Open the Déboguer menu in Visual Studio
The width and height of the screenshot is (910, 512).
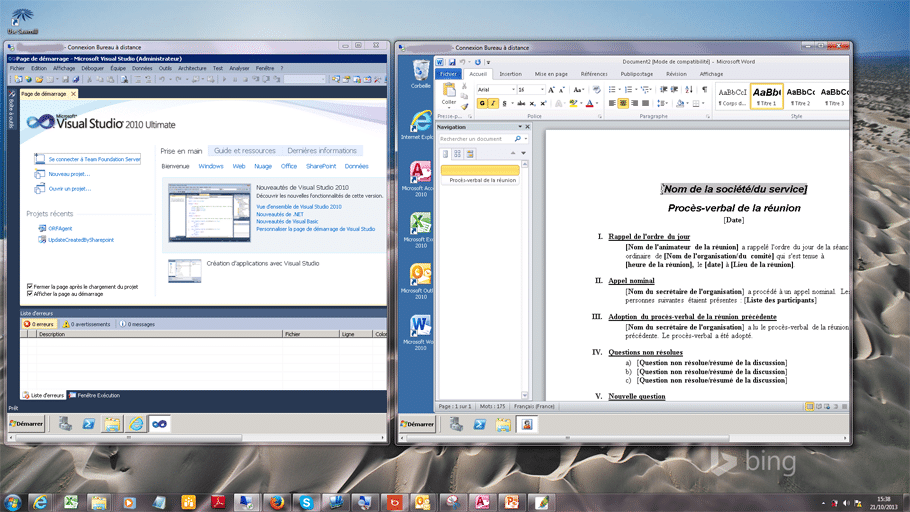tap(92, 68)
